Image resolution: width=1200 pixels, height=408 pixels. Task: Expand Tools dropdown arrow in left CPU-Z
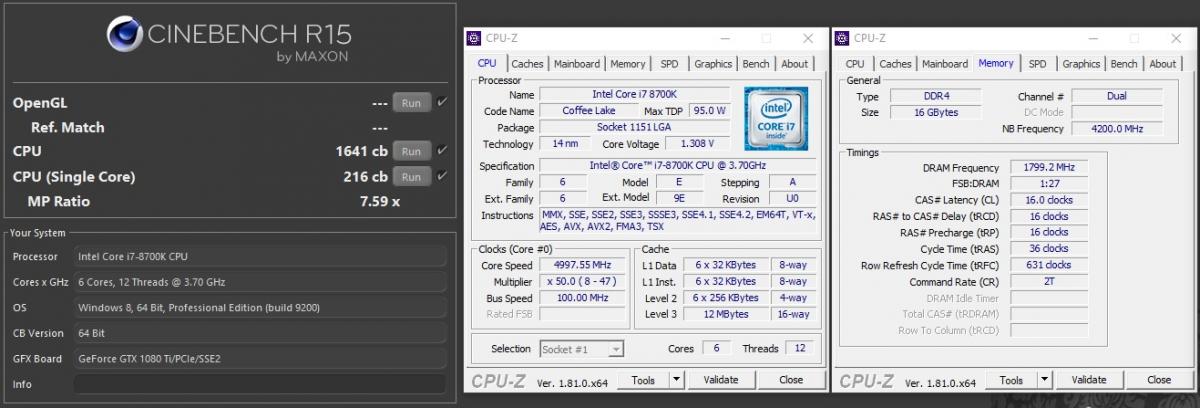click(676, 380)
